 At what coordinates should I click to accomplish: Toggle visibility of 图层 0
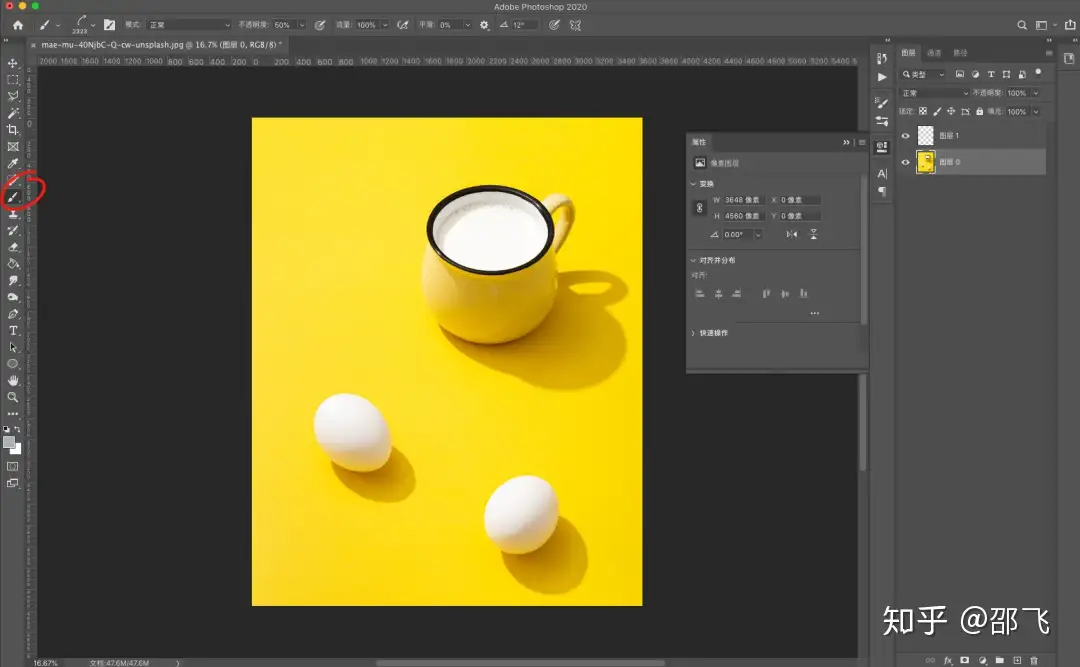pyautogui.click(x=906, y=162)
